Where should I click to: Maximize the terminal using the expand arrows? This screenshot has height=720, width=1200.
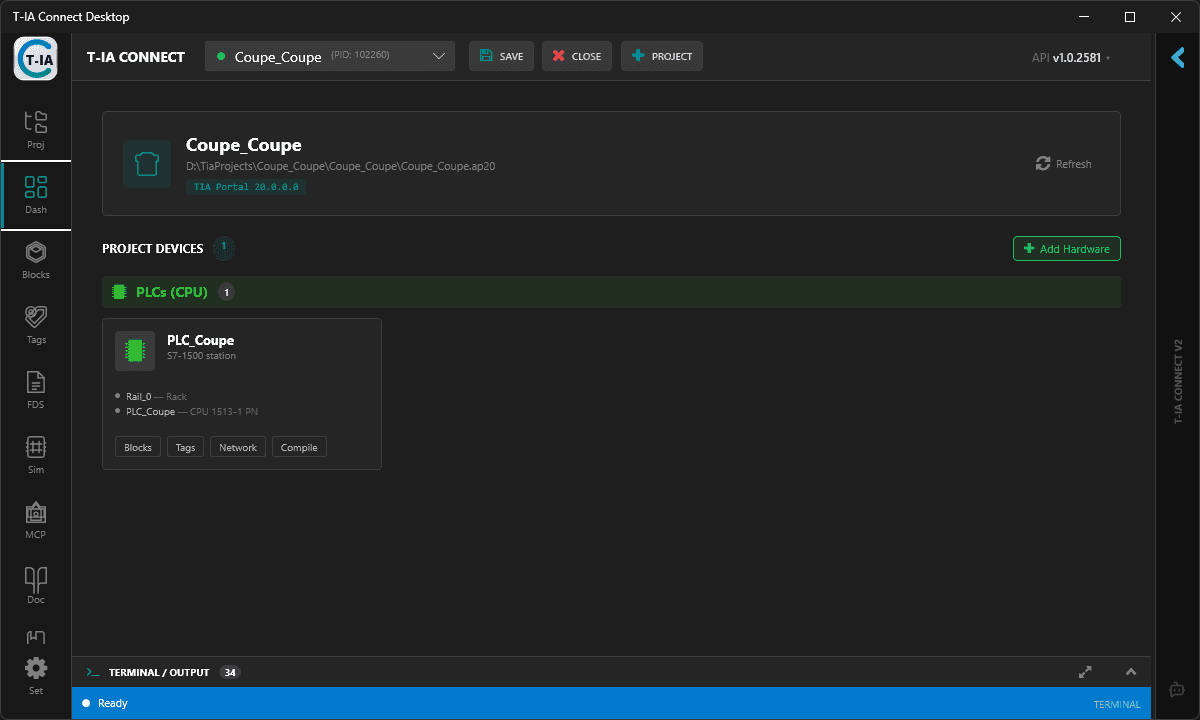(1085, 672)
